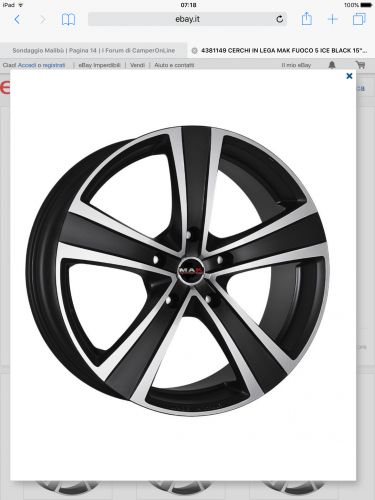Open the Vendi link
The height and width of the screenshot is (500, 375).
[x=137, y=65]
